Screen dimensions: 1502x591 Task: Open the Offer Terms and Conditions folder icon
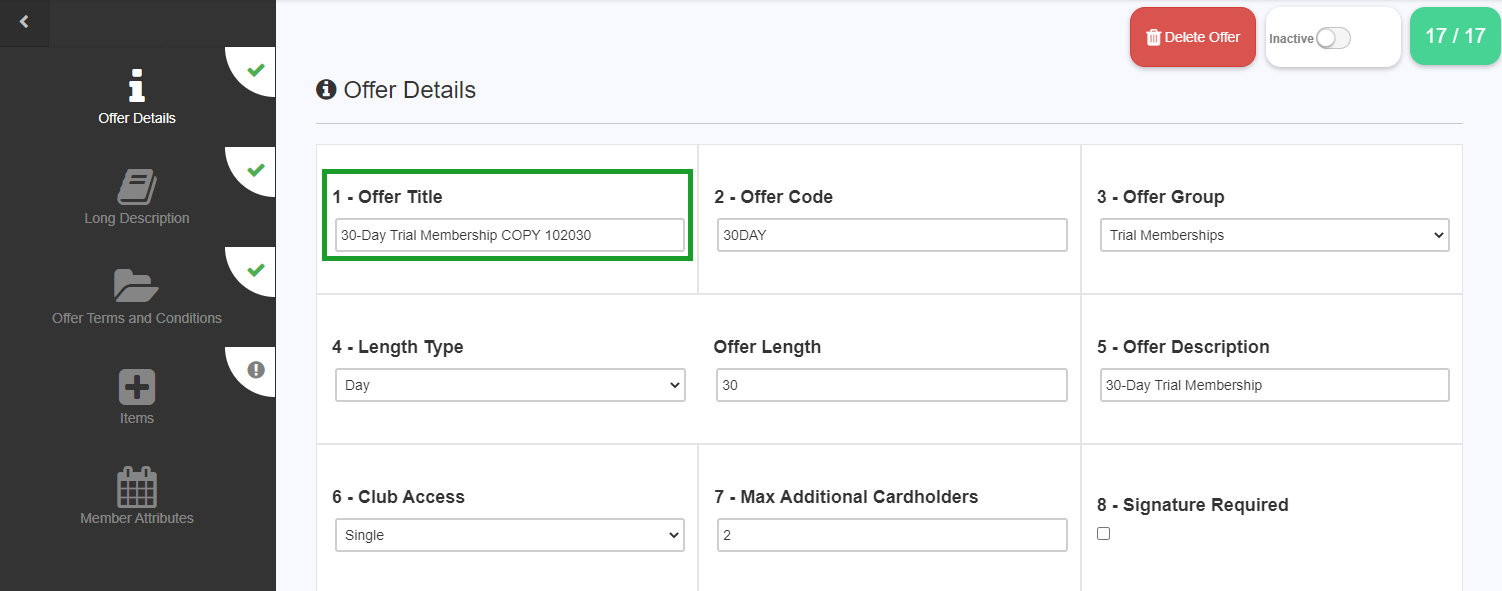click(x=137, y=286)
